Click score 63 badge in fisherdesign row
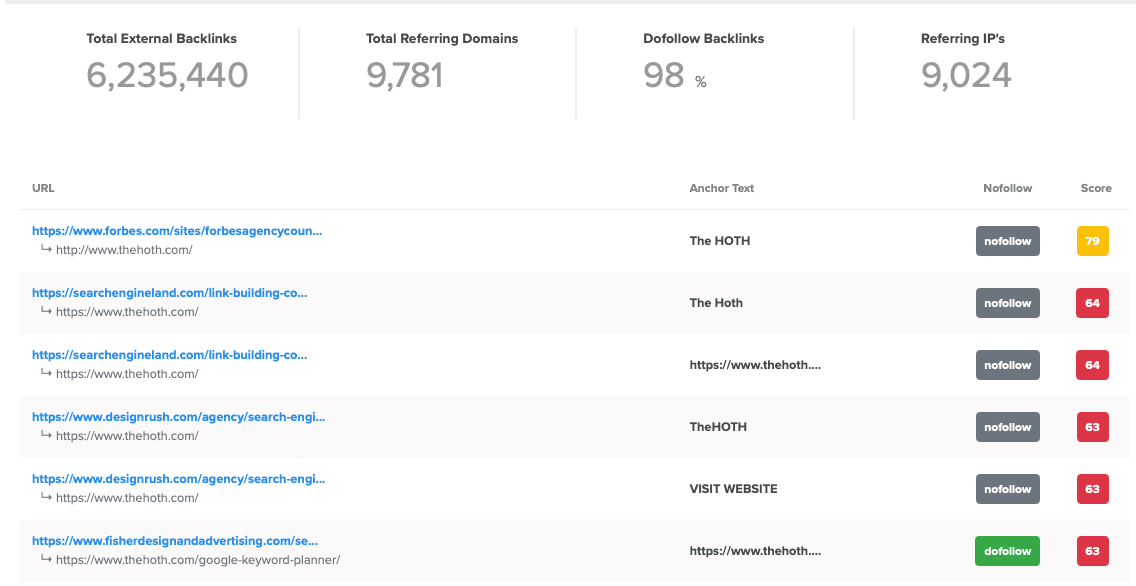Image resolution: width=1136 pixels, height=586 pixels. tap(1092, 551)
